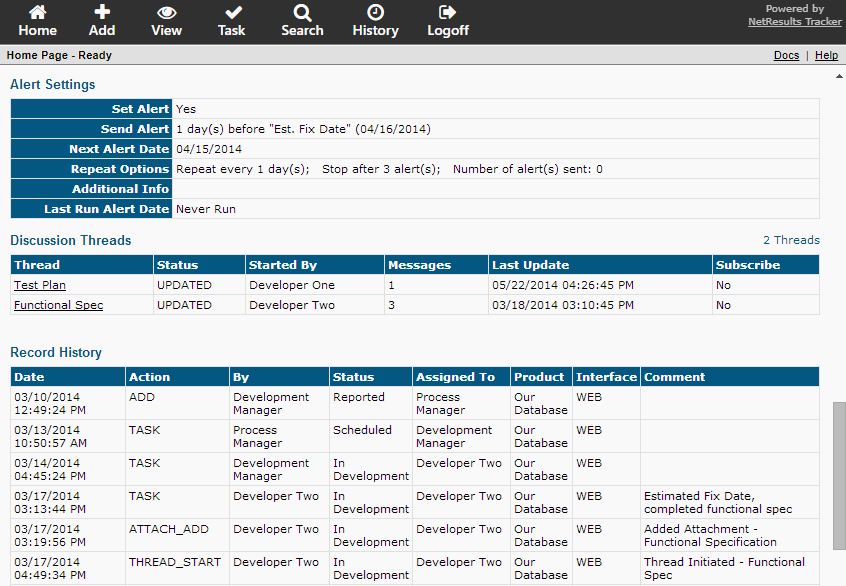Screen dimensions: 846x586
Task: Click the Last Update column header
Action: 600,265
